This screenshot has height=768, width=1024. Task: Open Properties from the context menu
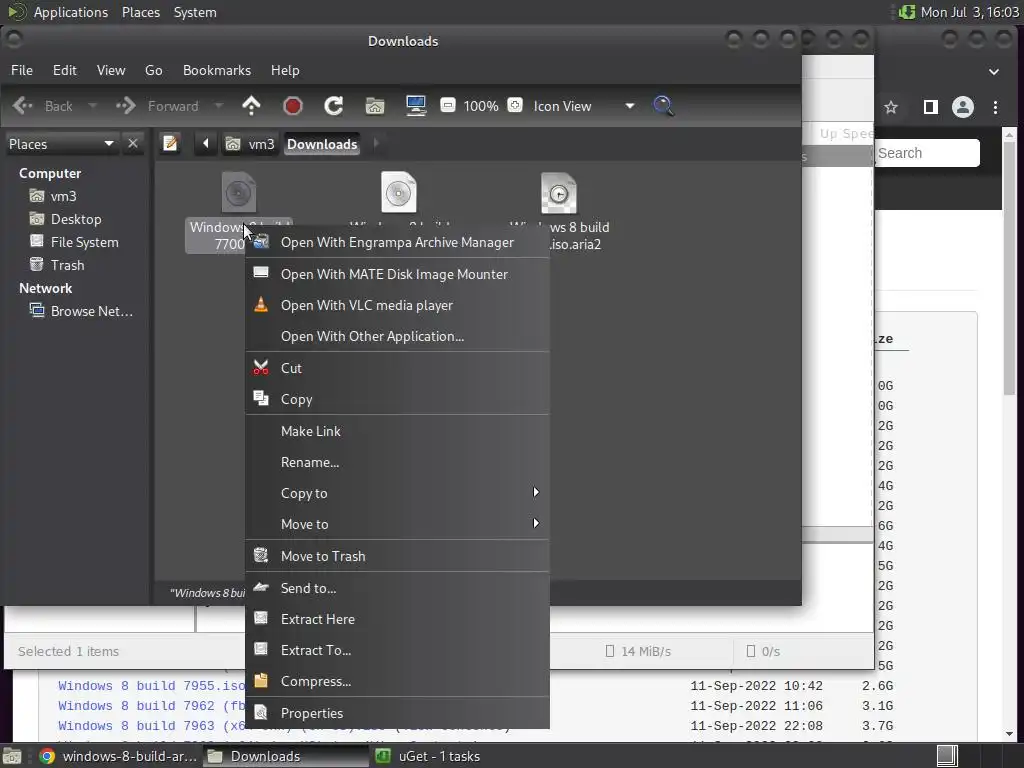pyautogui.click(x=397, y=713)
